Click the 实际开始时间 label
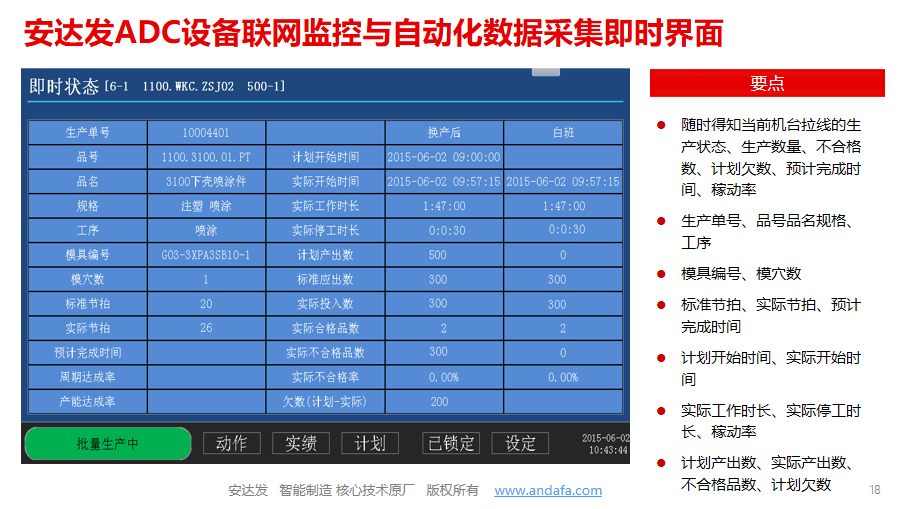This screenshot has width=907, height=509. (325, 182)
